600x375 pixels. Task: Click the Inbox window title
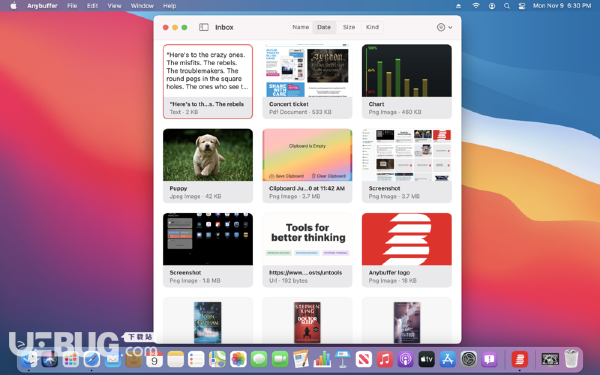tap(224, 27)
